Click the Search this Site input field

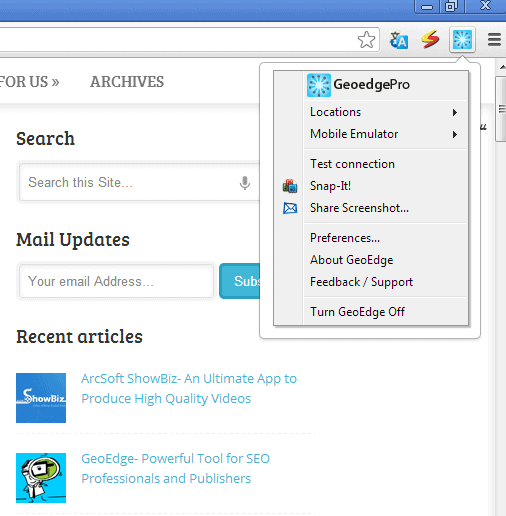(139, 182)
